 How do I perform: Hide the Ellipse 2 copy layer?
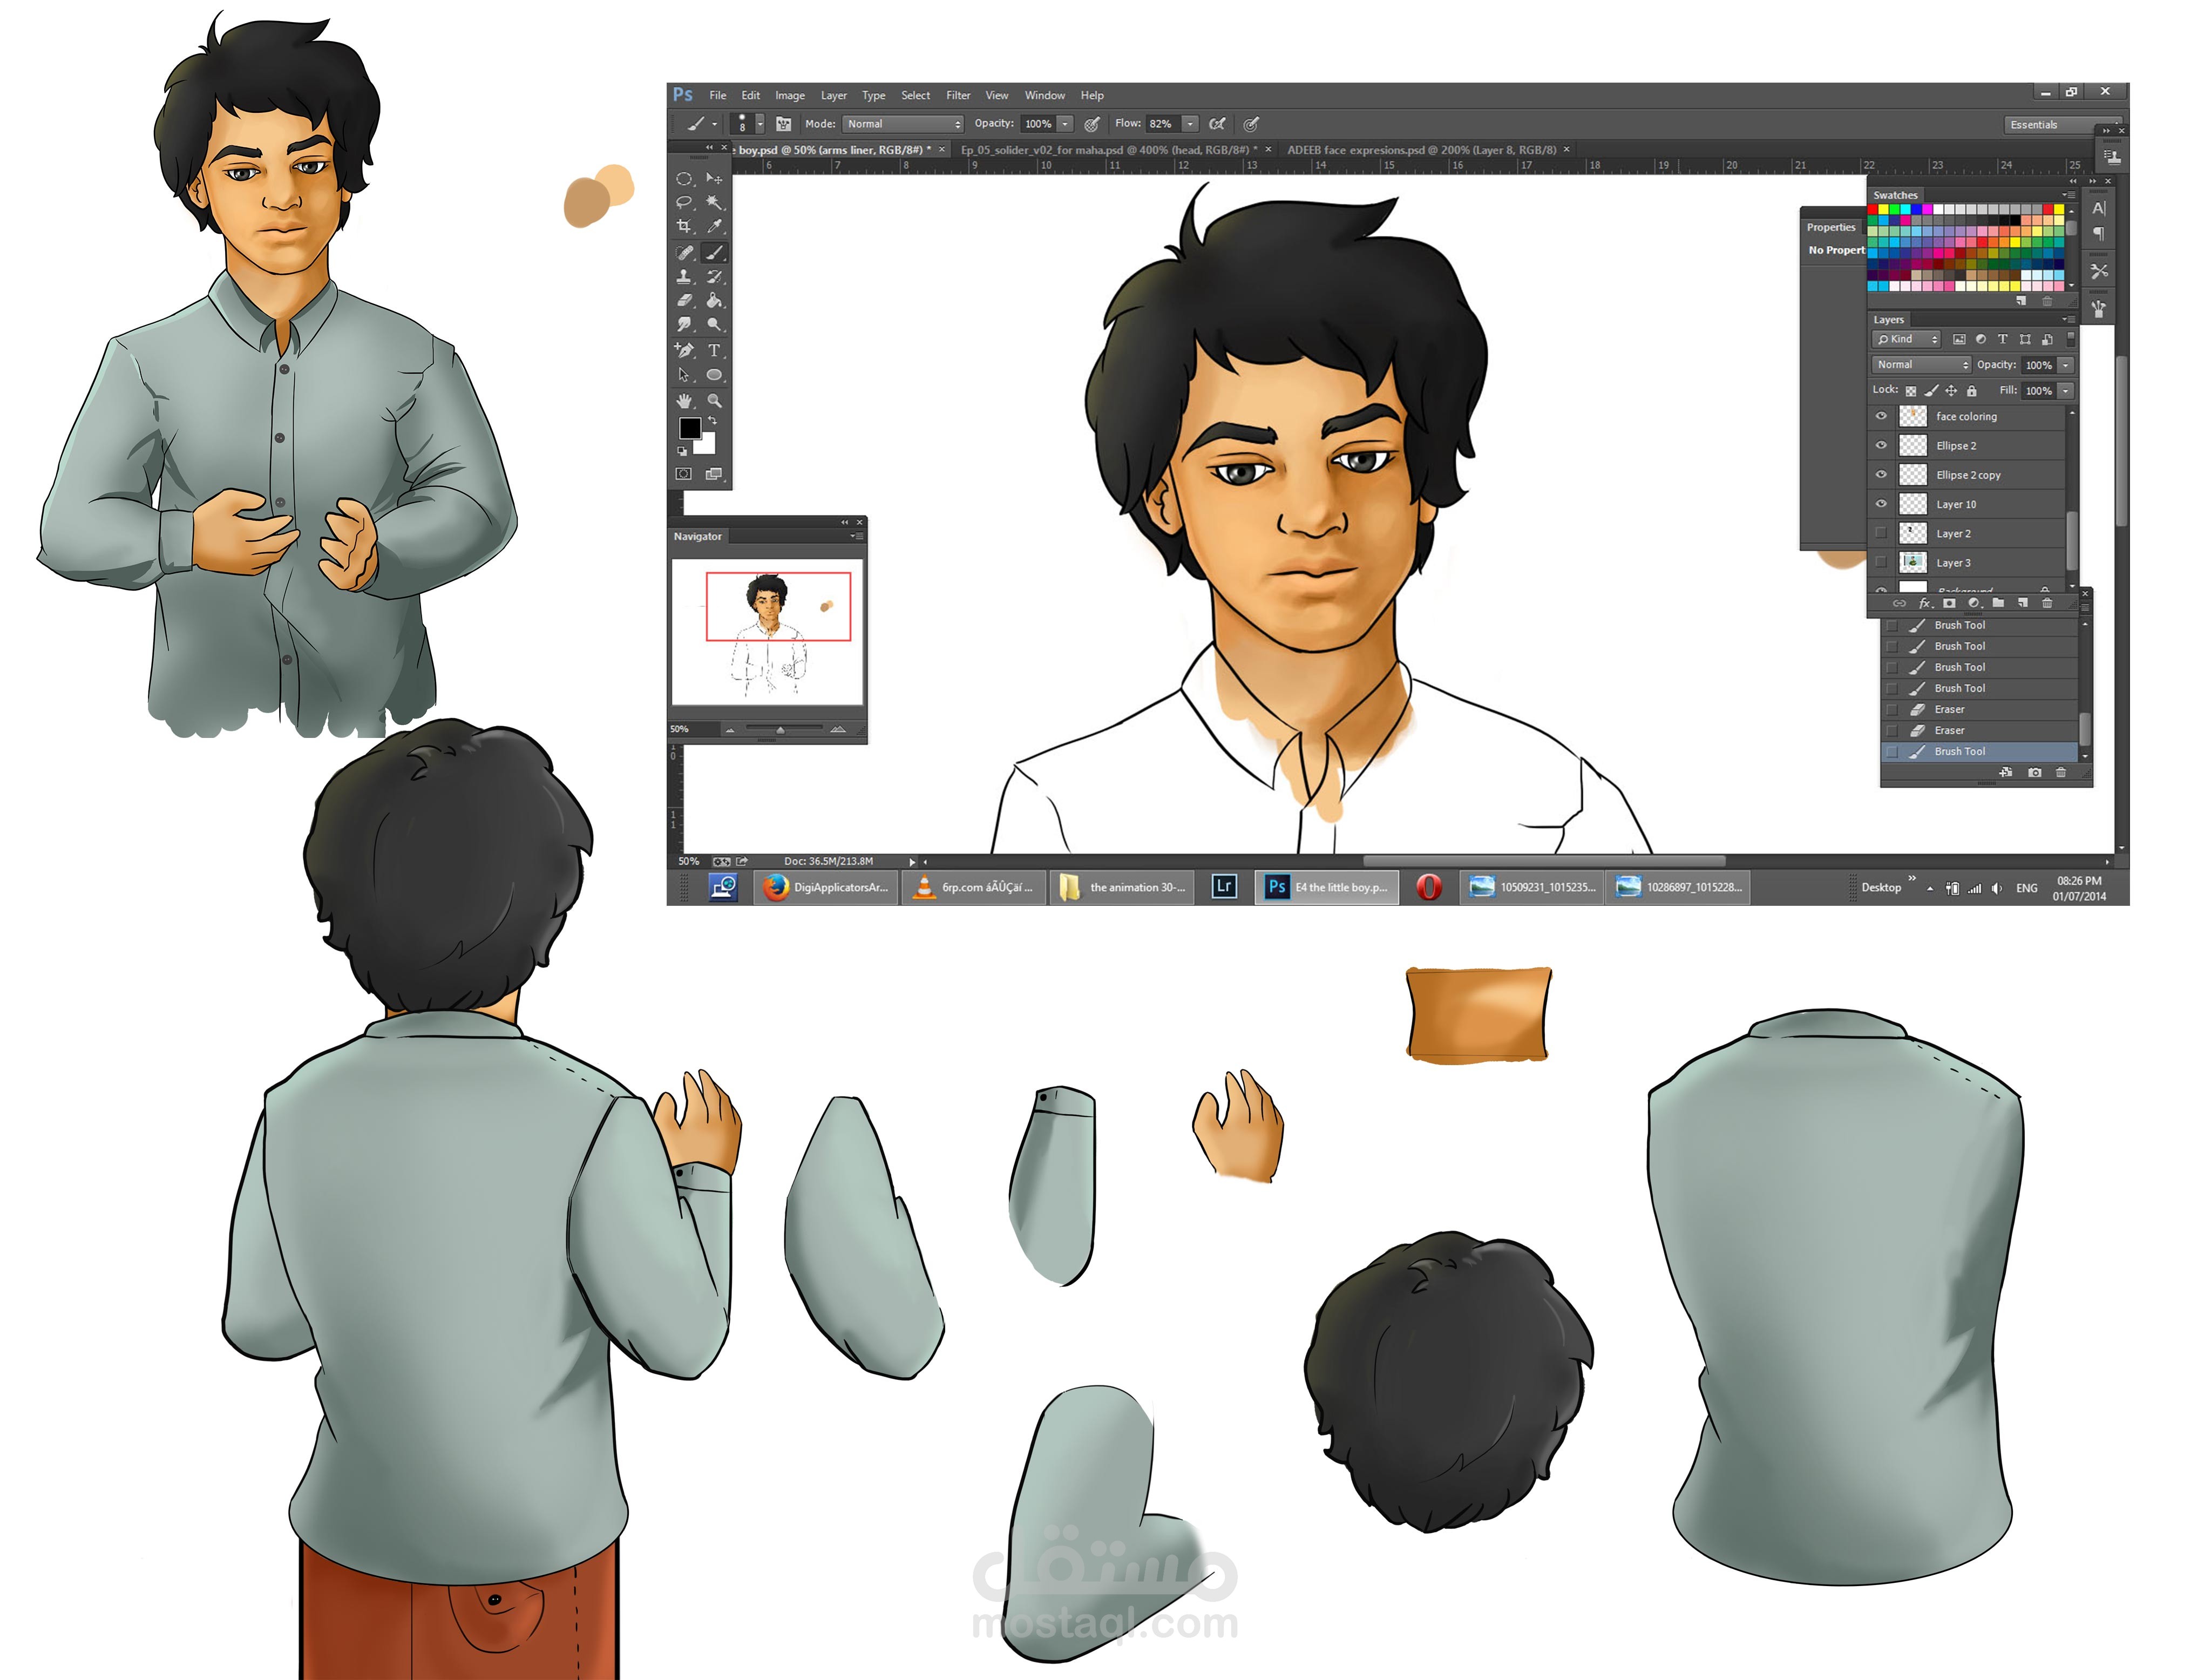pos(1881,475)
